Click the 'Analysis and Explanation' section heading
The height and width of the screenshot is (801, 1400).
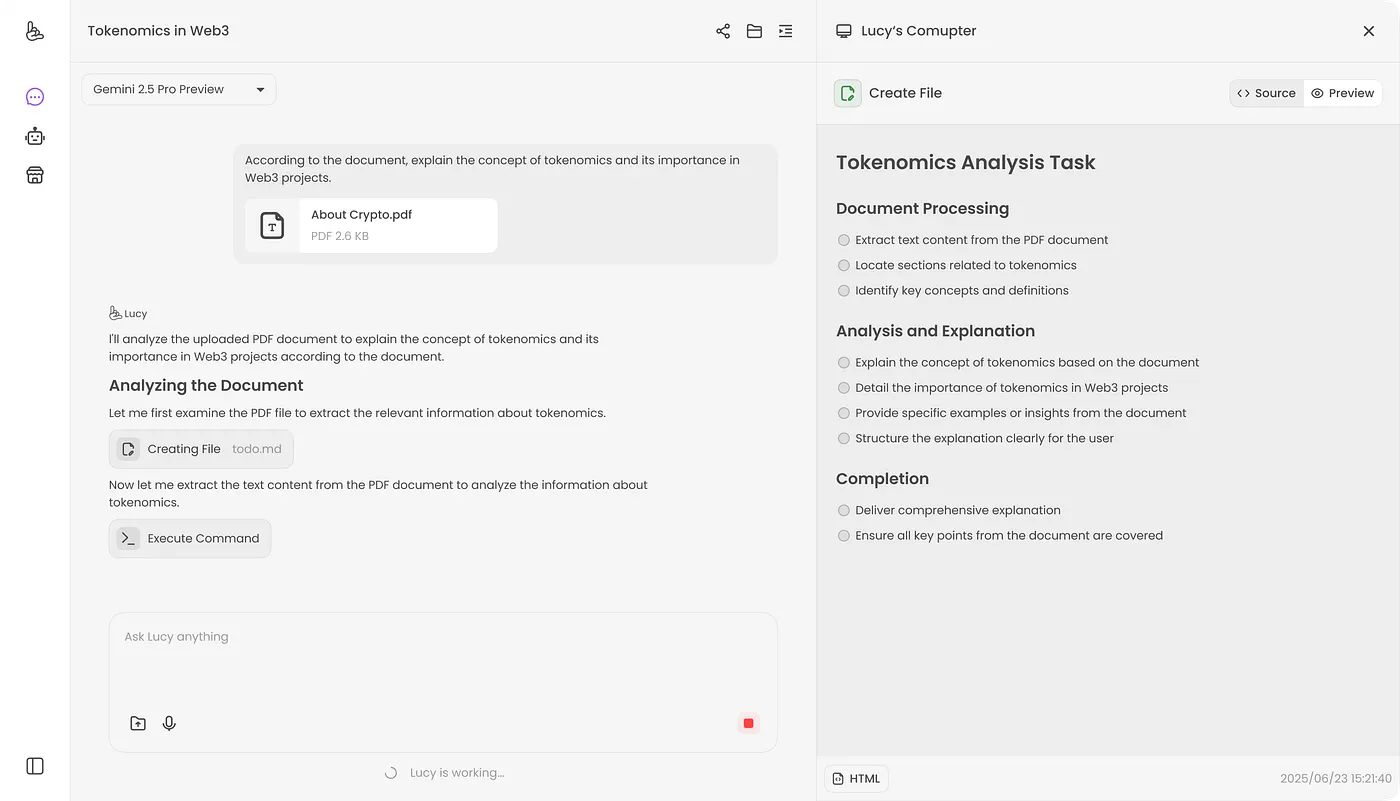(x=935, y=331)
